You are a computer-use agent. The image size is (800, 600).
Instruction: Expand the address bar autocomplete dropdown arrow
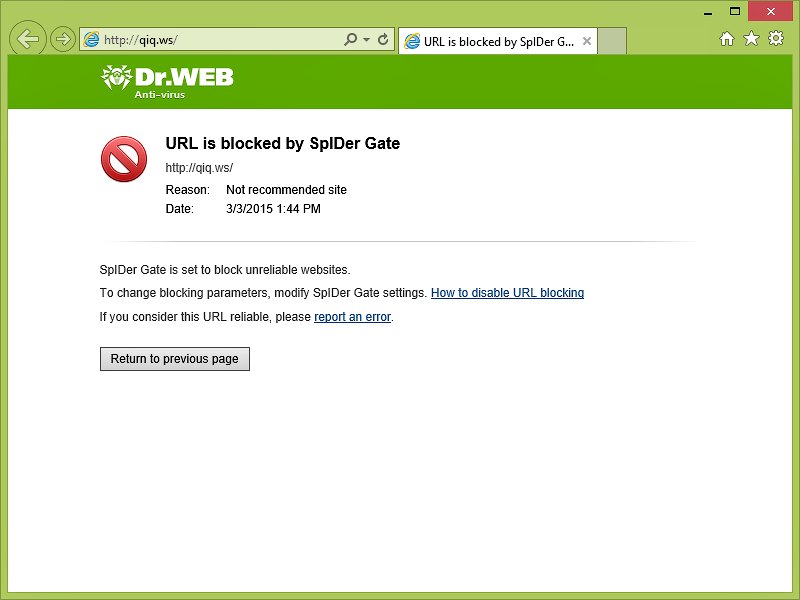coord(366,39)
